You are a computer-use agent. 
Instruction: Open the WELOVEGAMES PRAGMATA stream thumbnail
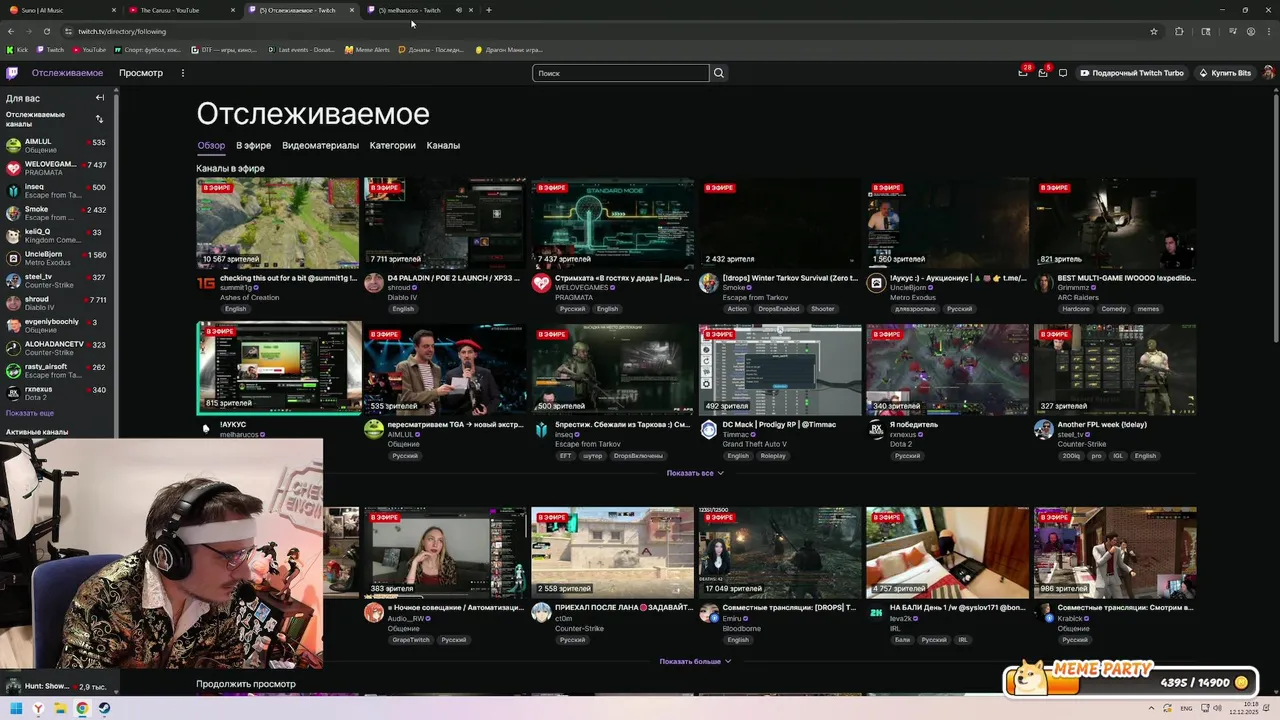[x=612, y=223]
